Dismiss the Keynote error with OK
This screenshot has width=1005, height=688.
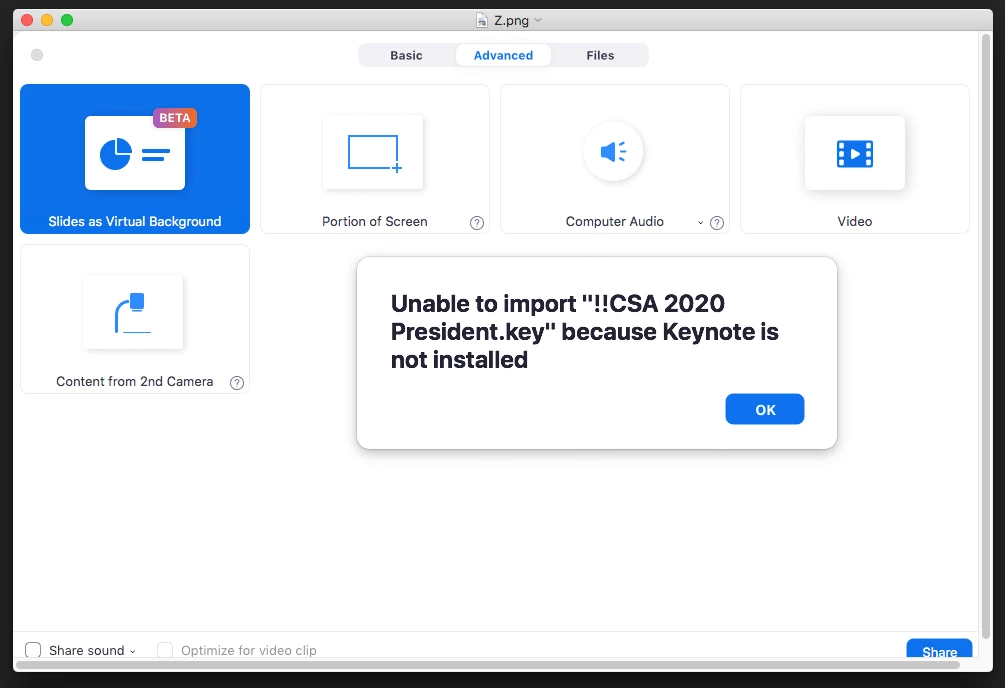(765, 409)
